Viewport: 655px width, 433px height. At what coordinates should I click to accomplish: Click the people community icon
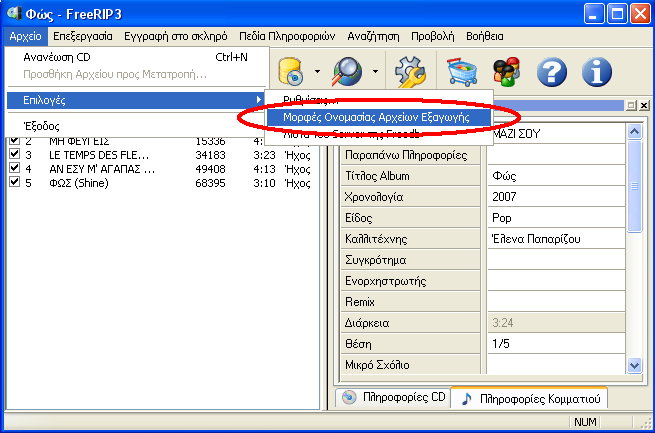pos(507,72)
